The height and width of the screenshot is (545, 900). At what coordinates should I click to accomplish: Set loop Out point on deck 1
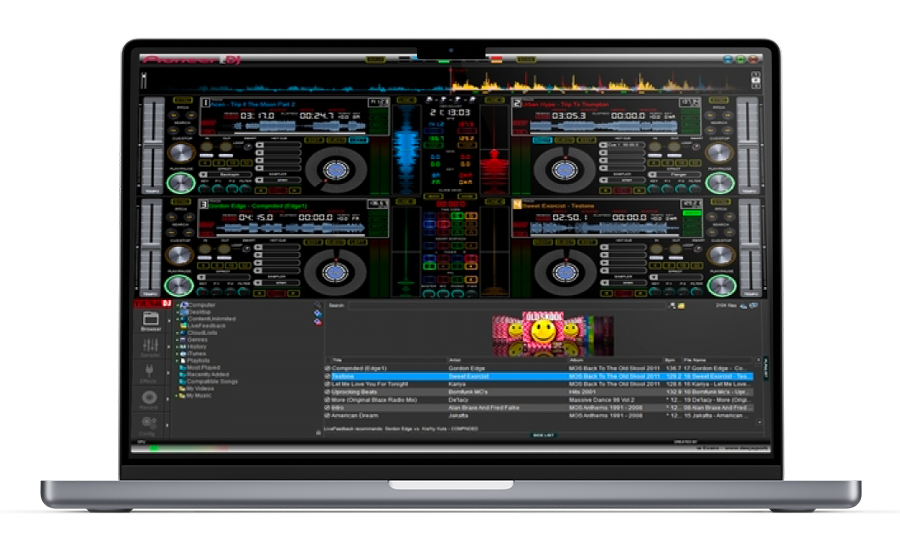click(226, 147)
